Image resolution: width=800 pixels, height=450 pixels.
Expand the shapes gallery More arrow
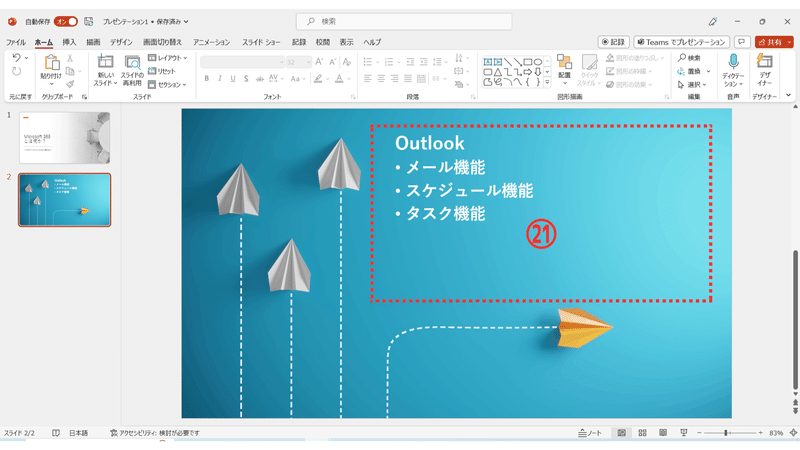tap(547, 82)
